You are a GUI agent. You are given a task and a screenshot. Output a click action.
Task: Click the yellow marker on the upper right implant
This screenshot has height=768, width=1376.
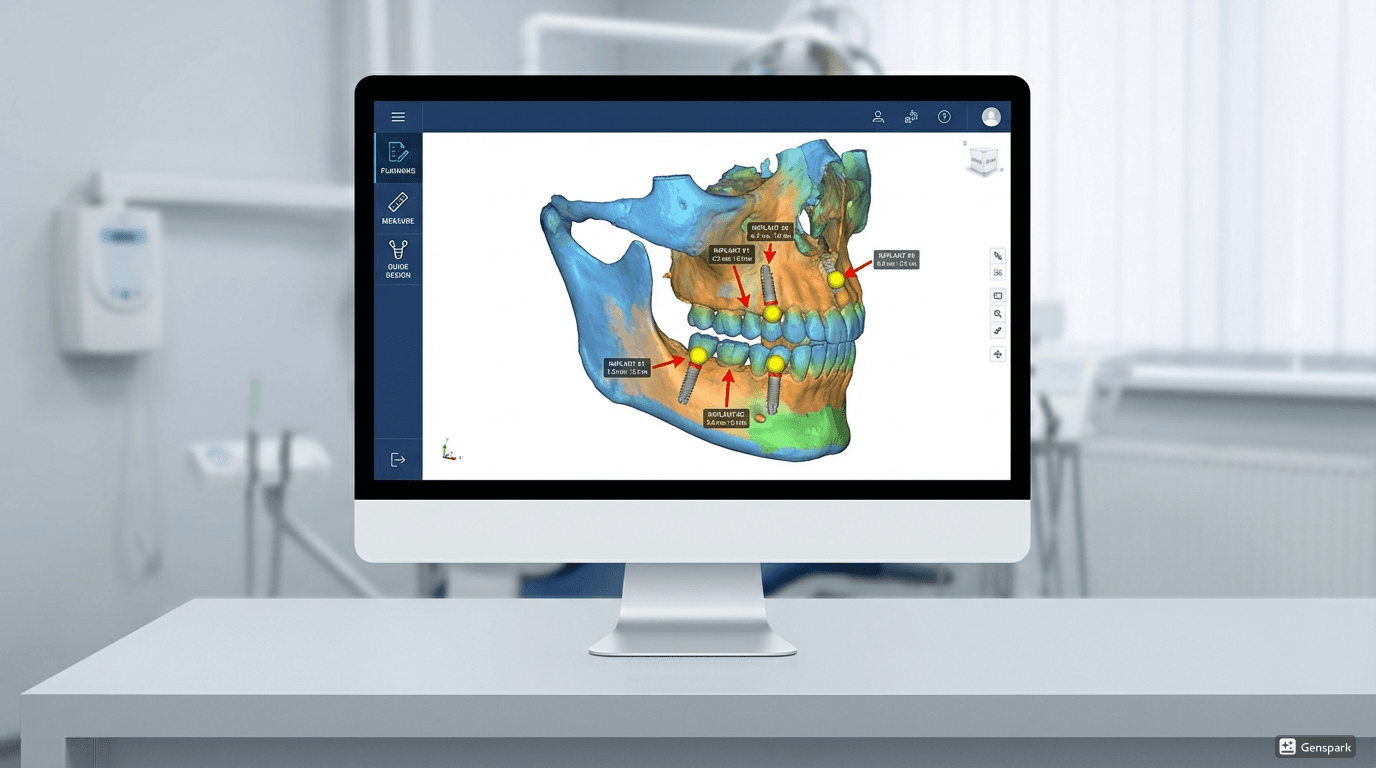[x=836, y=280]
